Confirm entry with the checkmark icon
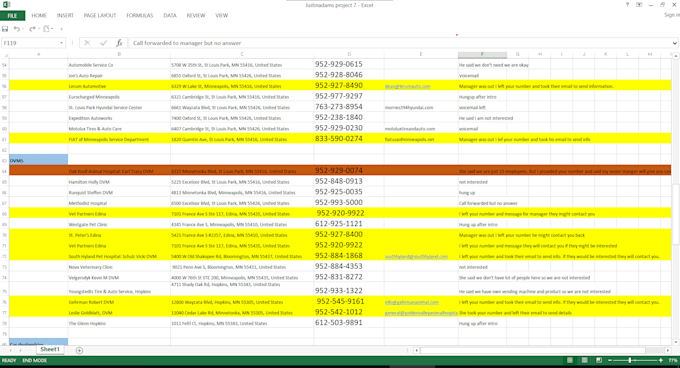This screenshot has width=680, height=368. pos(103,43)
